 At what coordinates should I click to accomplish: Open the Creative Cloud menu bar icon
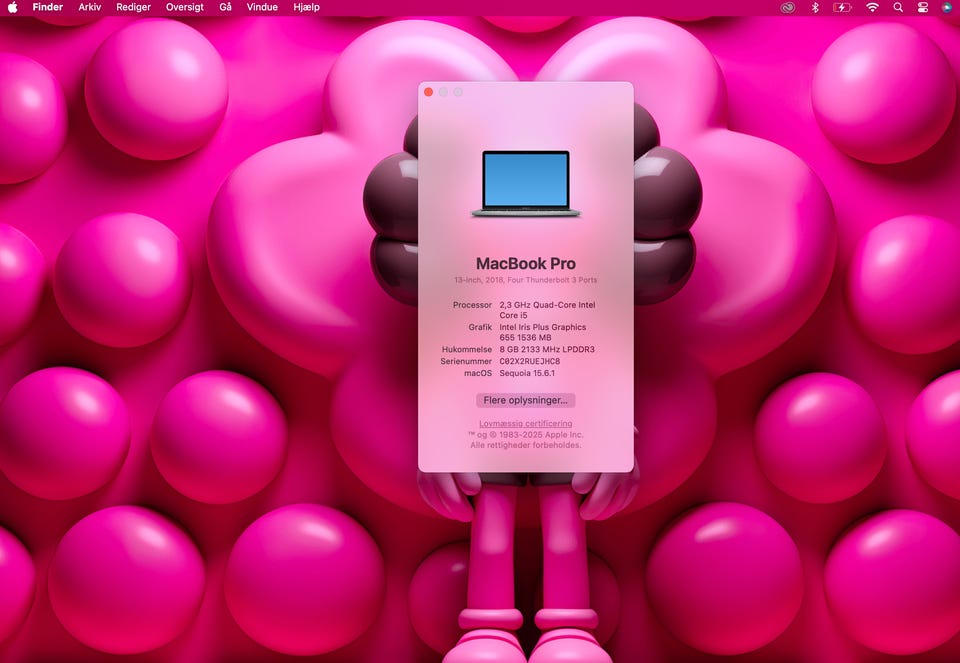pos(787,7)
